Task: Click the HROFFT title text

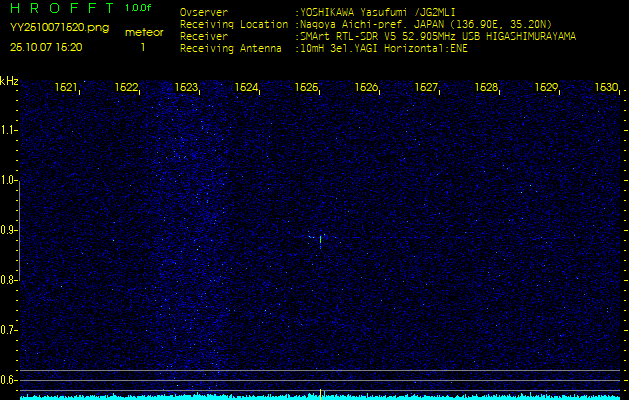Action: click(63, 8)
